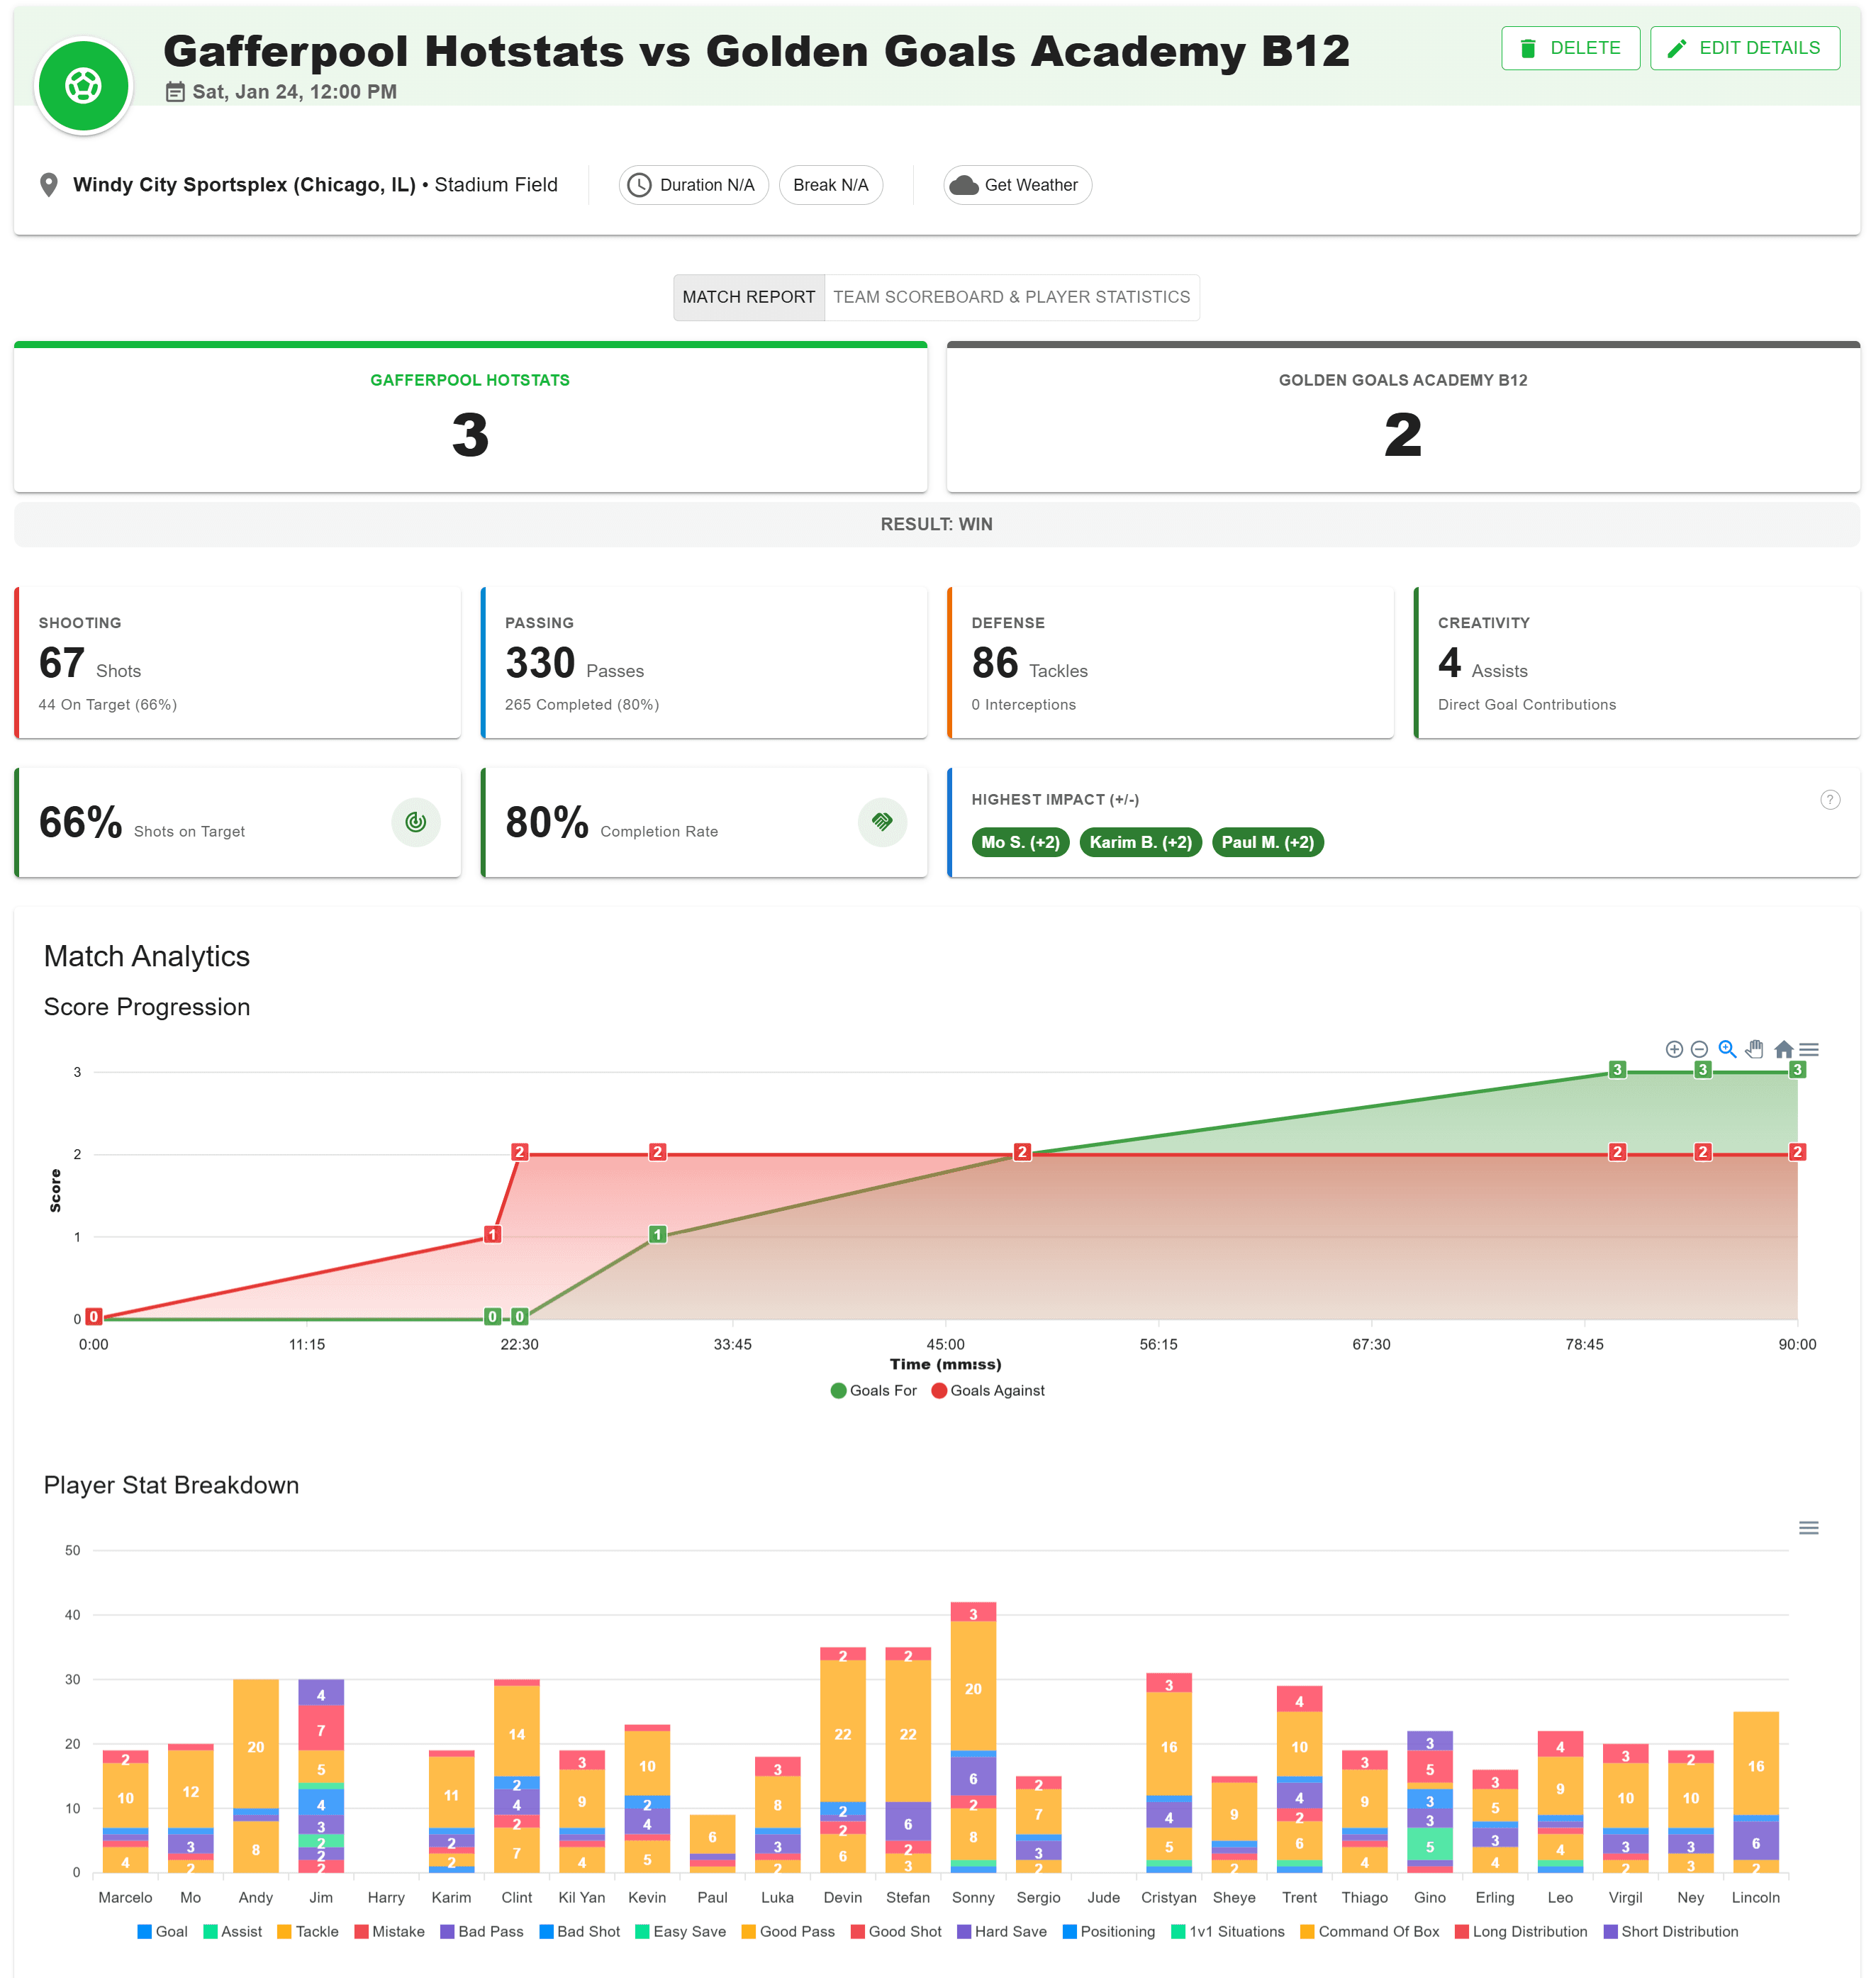Click the Mo S. (+2) impact badge
The image size is (1876, 1978).
point(1020,842)
